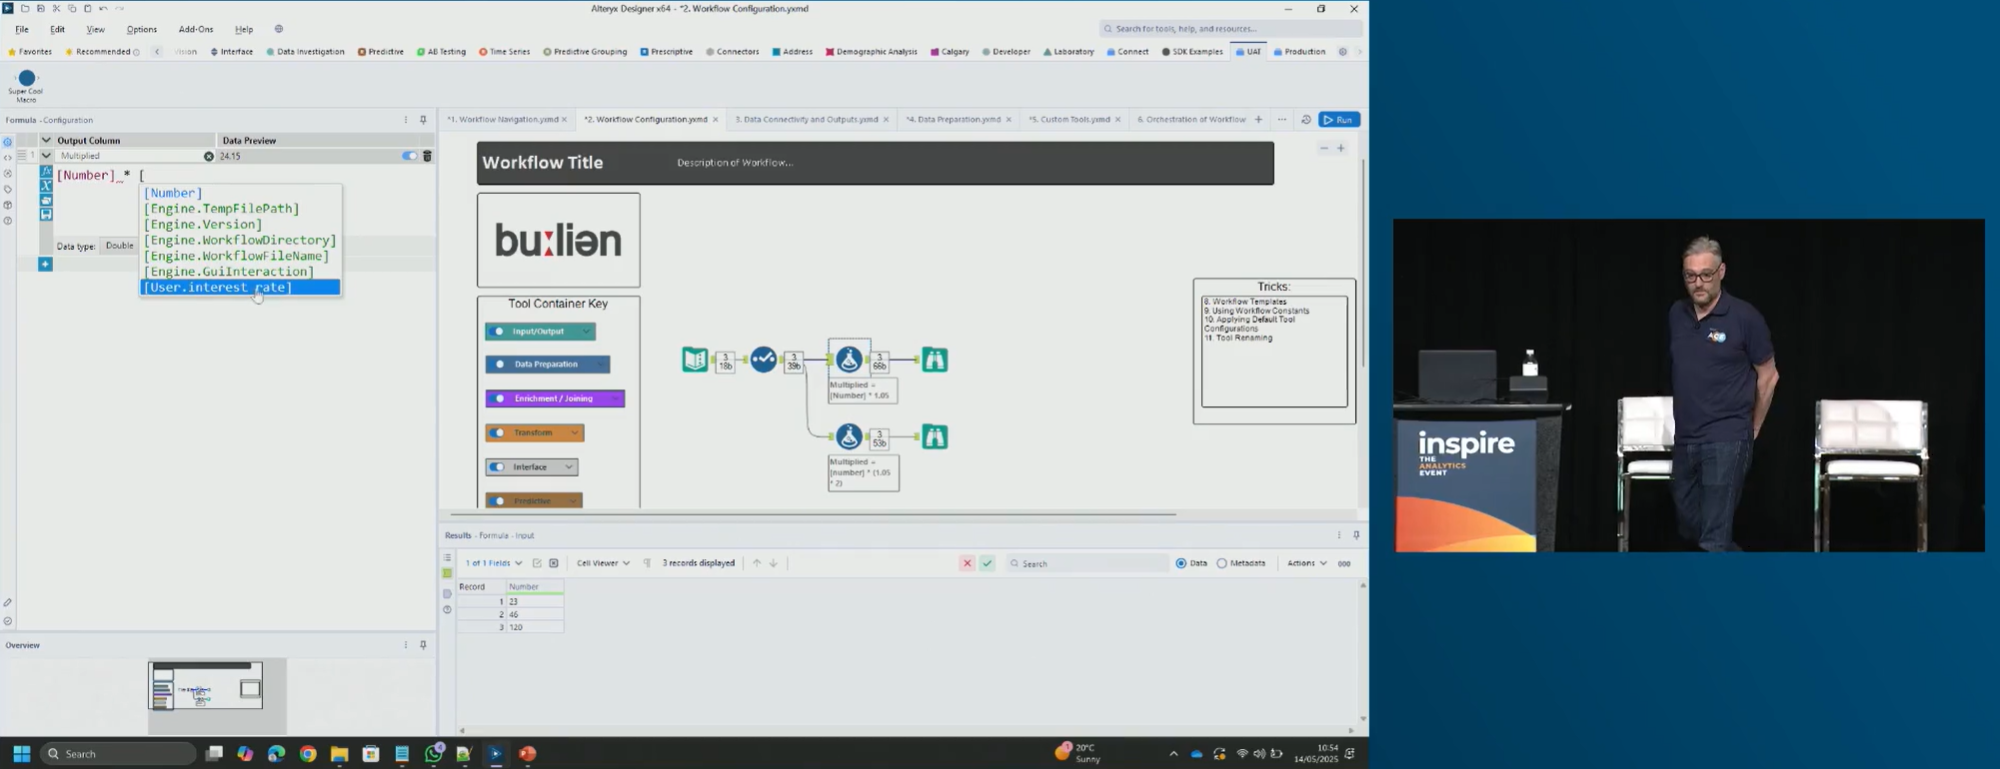Open the Cell Viewer dropdown
The image size is (2000, 769).
pos(603,563)
